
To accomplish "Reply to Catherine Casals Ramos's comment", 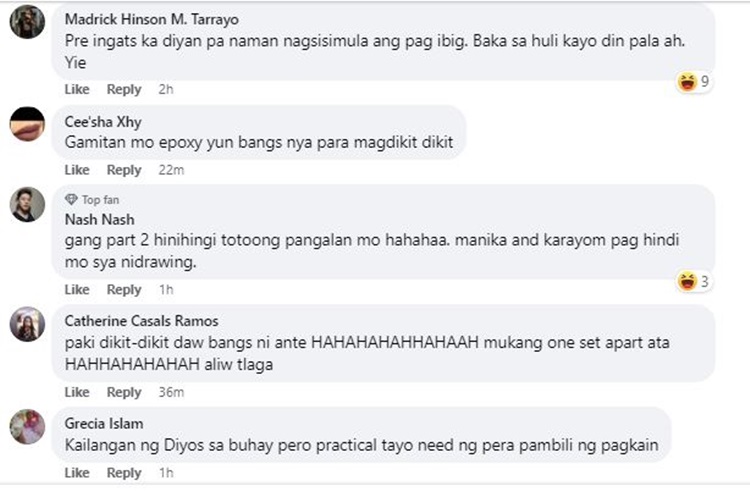I will click(x=124, y=392).
